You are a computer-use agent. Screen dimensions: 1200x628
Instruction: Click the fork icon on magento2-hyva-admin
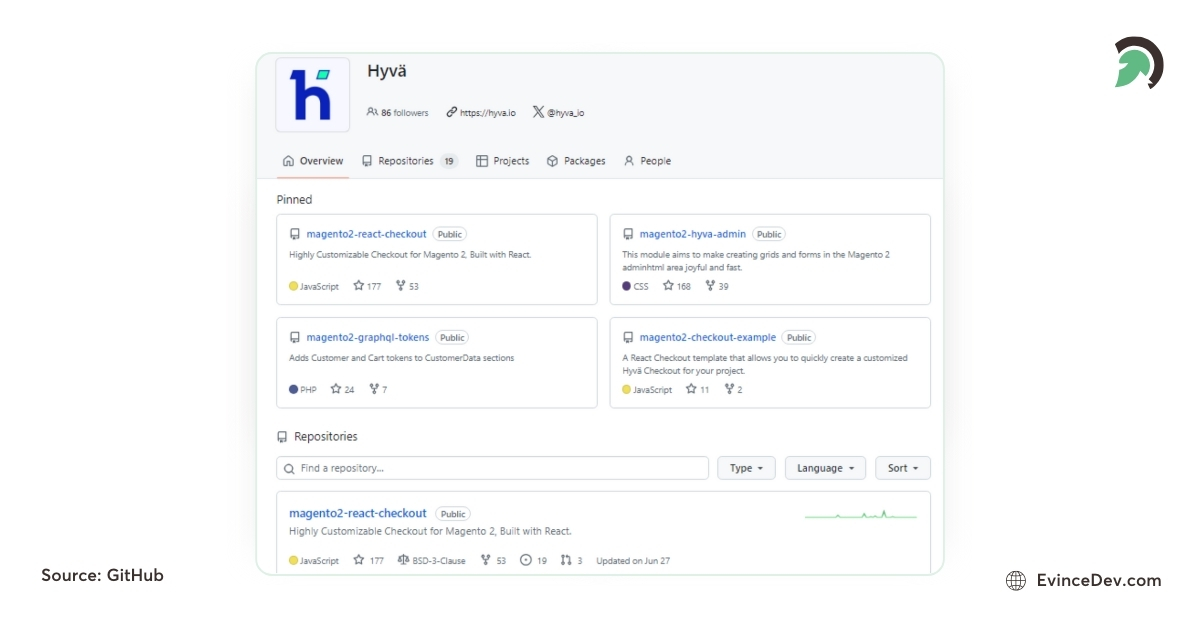(709, 286)
